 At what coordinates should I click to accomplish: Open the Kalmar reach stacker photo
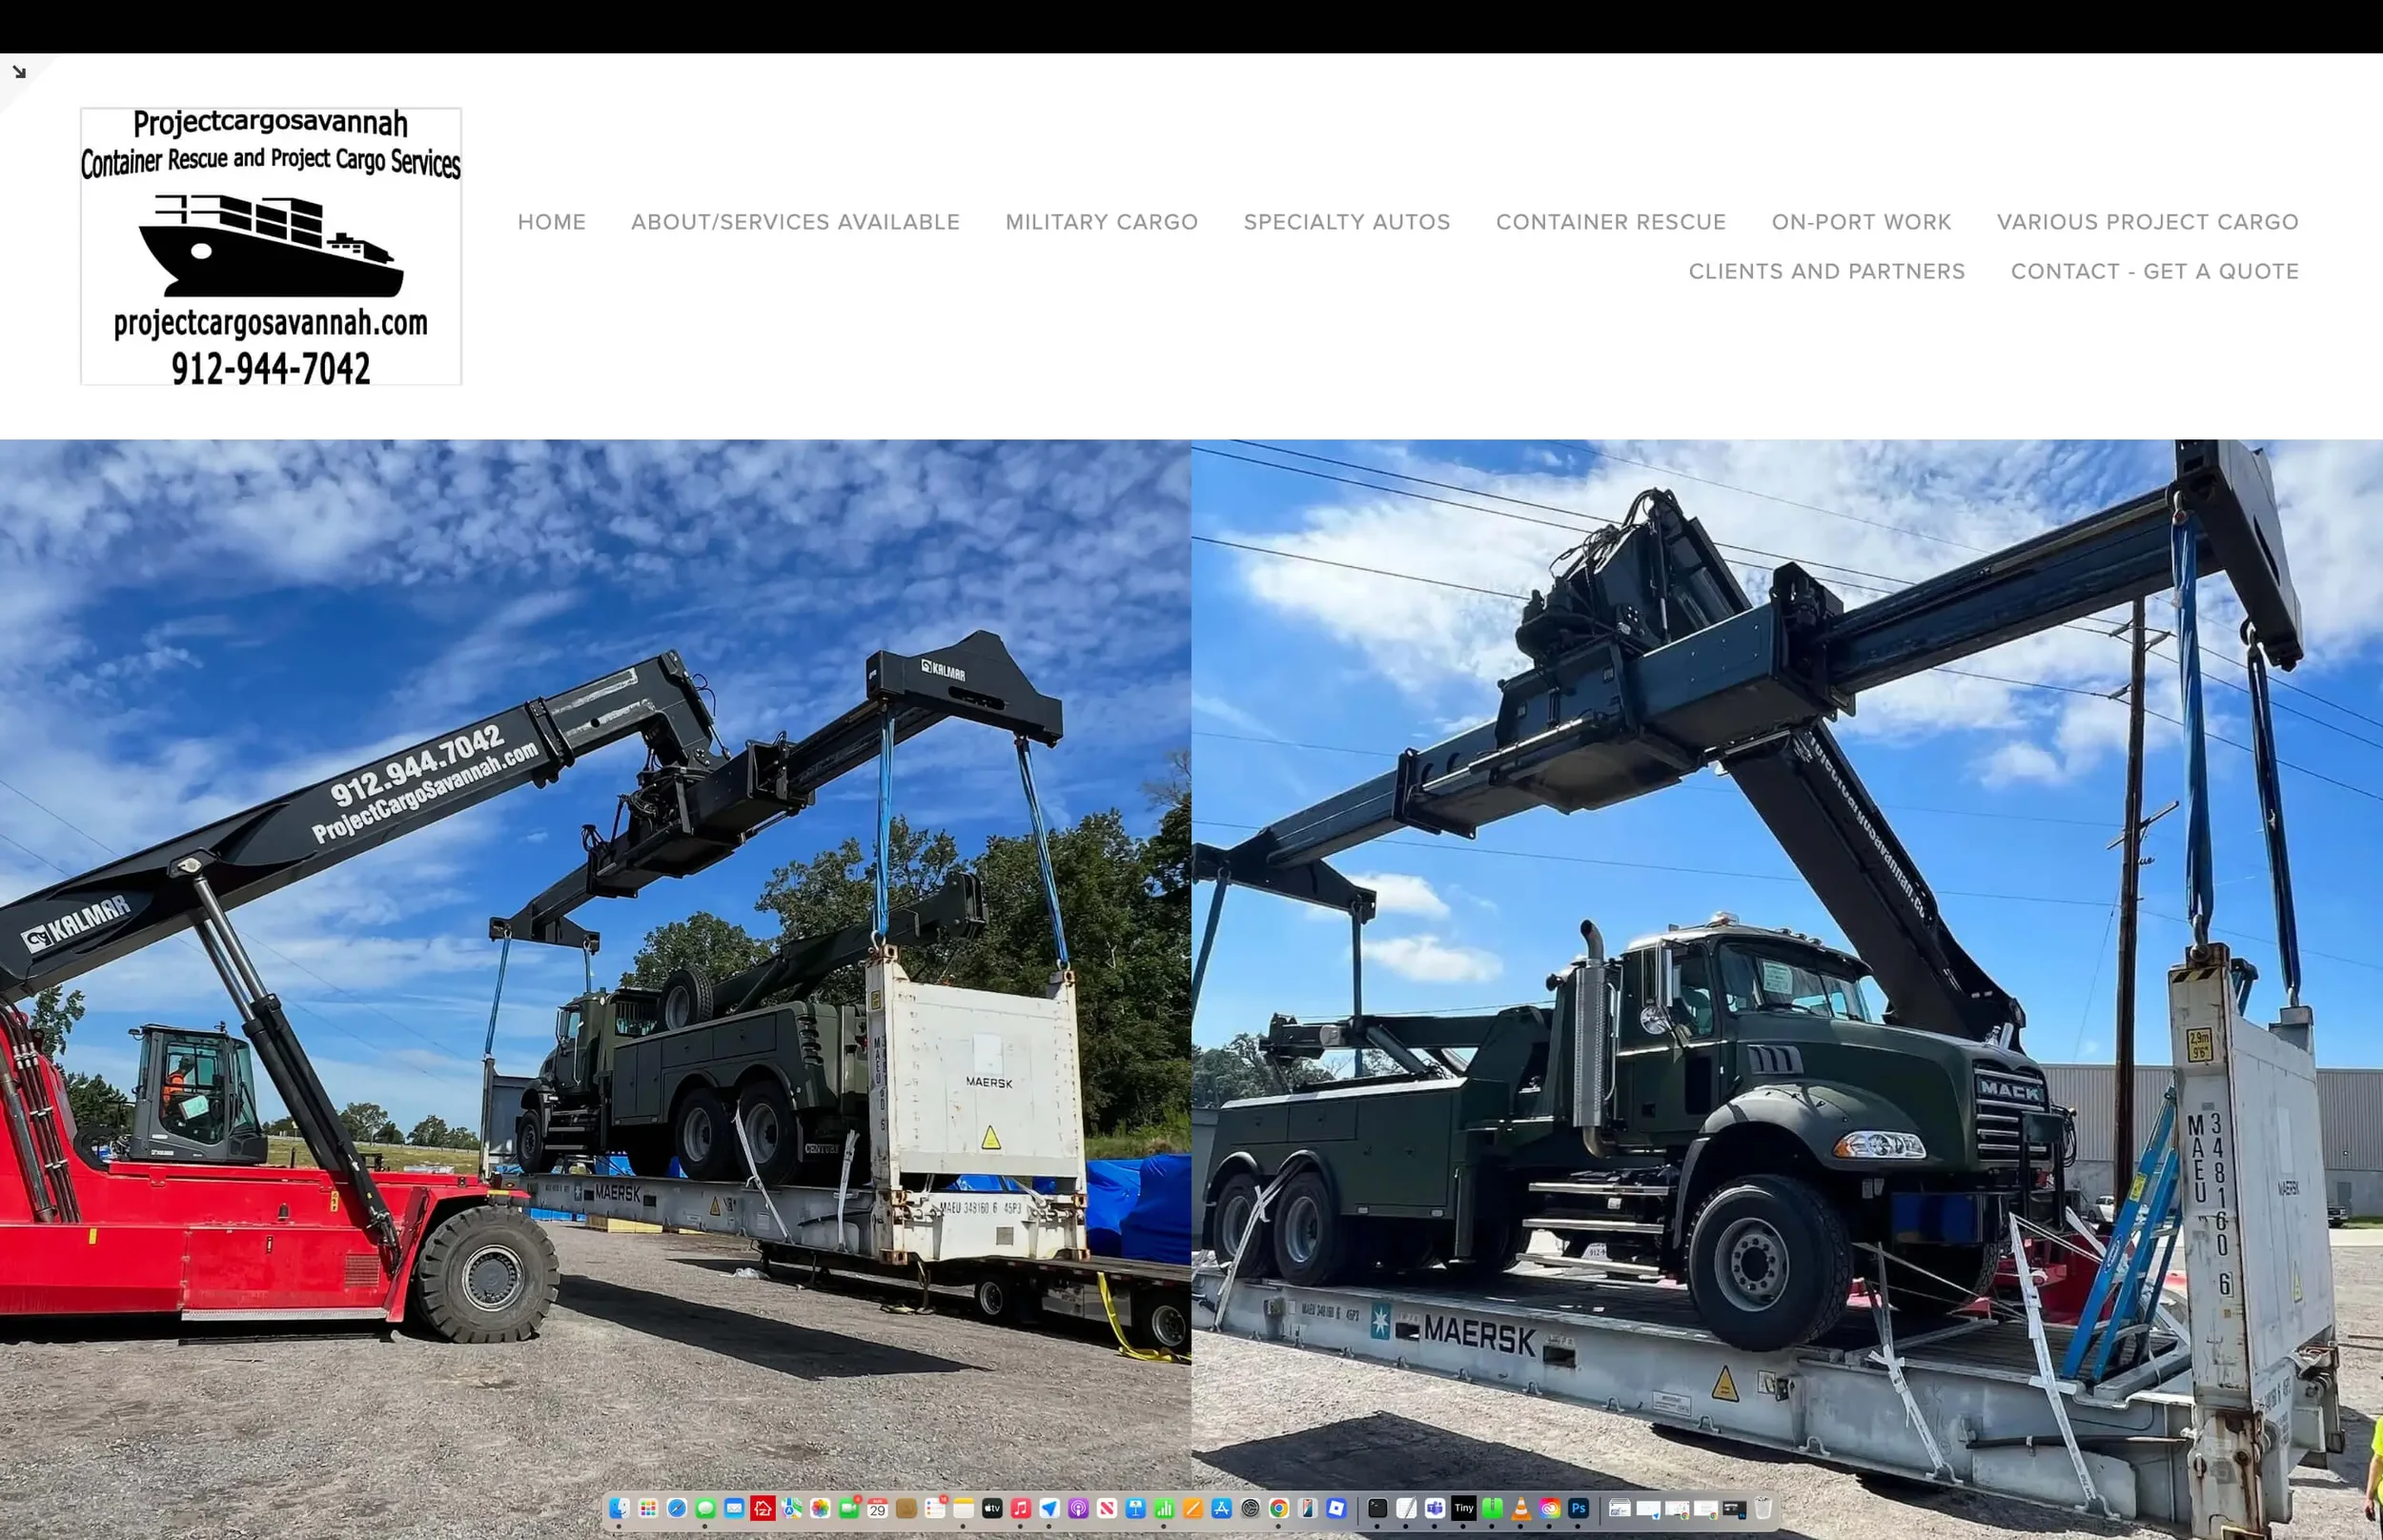[x=595, y=960]
